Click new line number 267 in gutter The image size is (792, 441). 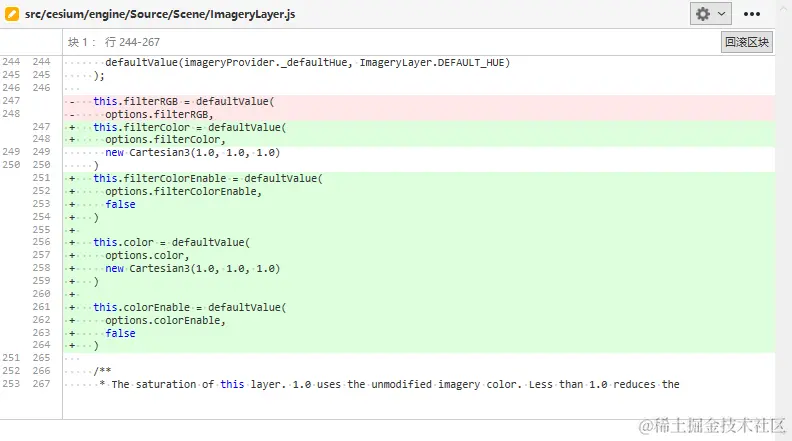(x=41, y=384)
